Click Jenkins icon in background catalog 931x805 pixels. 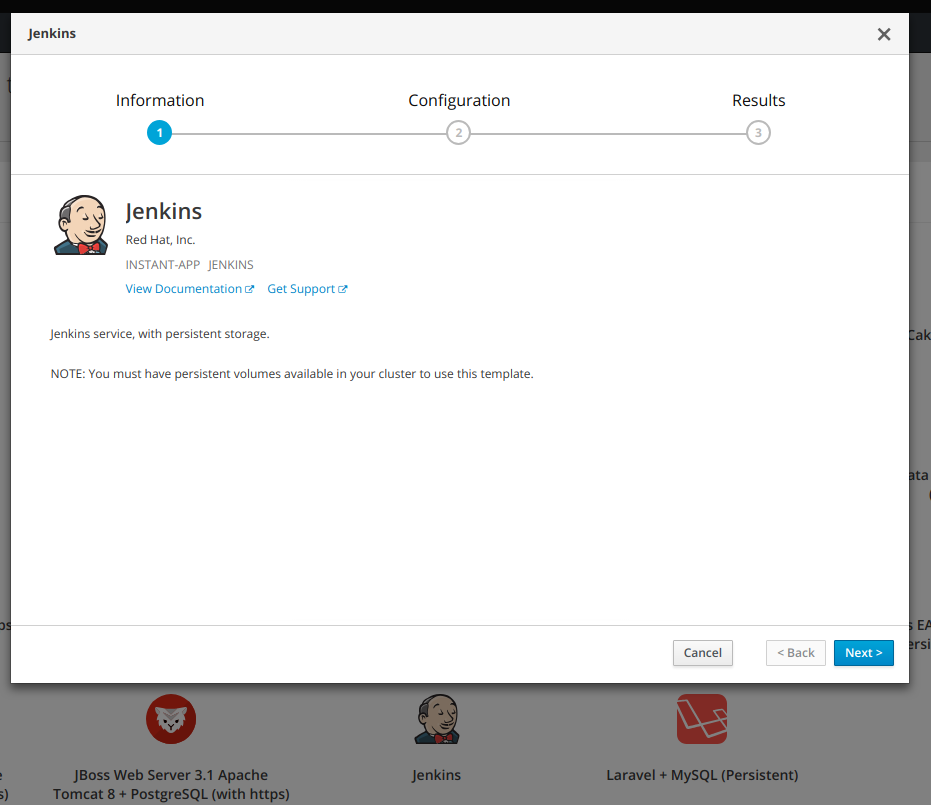pos(437,719)
